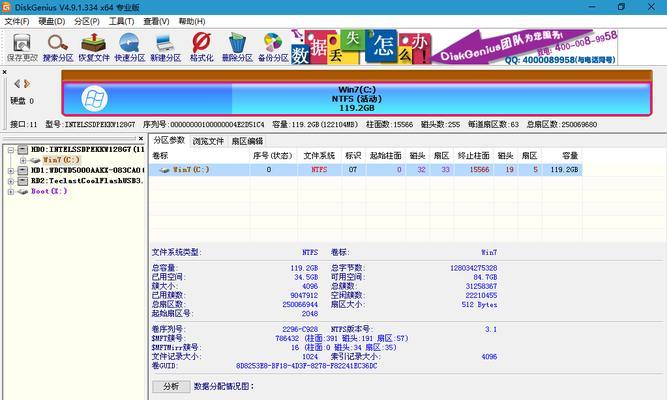Open the 文件(F) menu
Image resolution: width=667 pixels, height=400 pixels.
pyautogui.click(x=17, y=21)
